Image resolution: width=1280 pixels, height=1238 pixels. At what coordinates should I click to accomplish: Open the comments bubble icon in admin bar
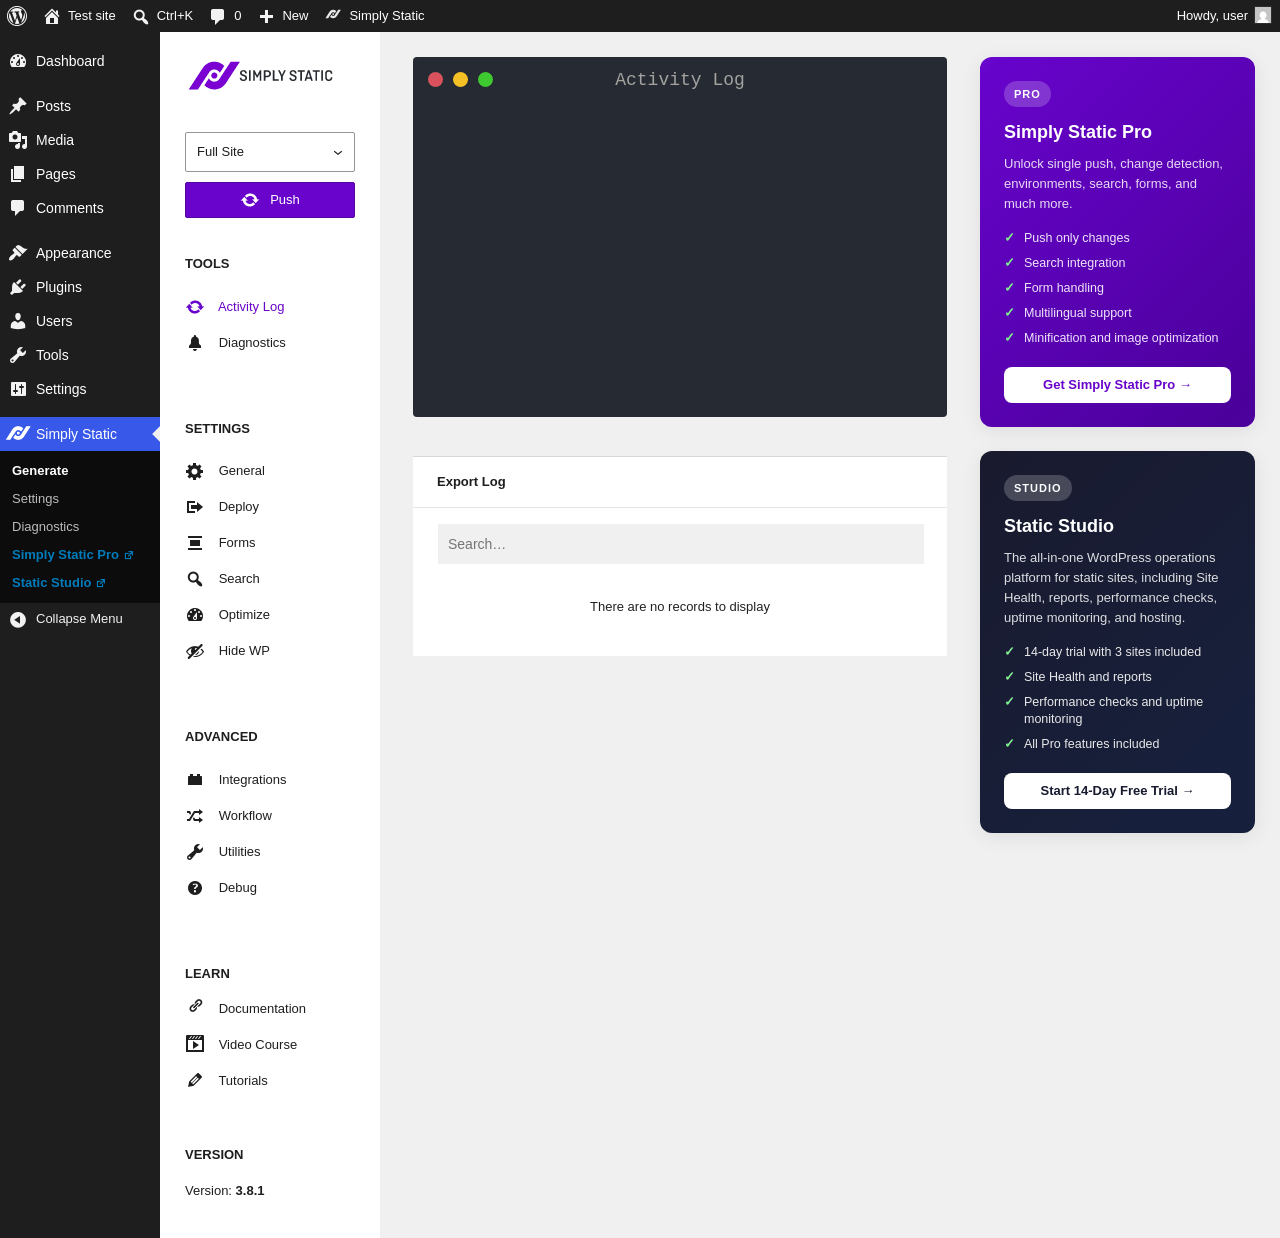coord(218,16)
